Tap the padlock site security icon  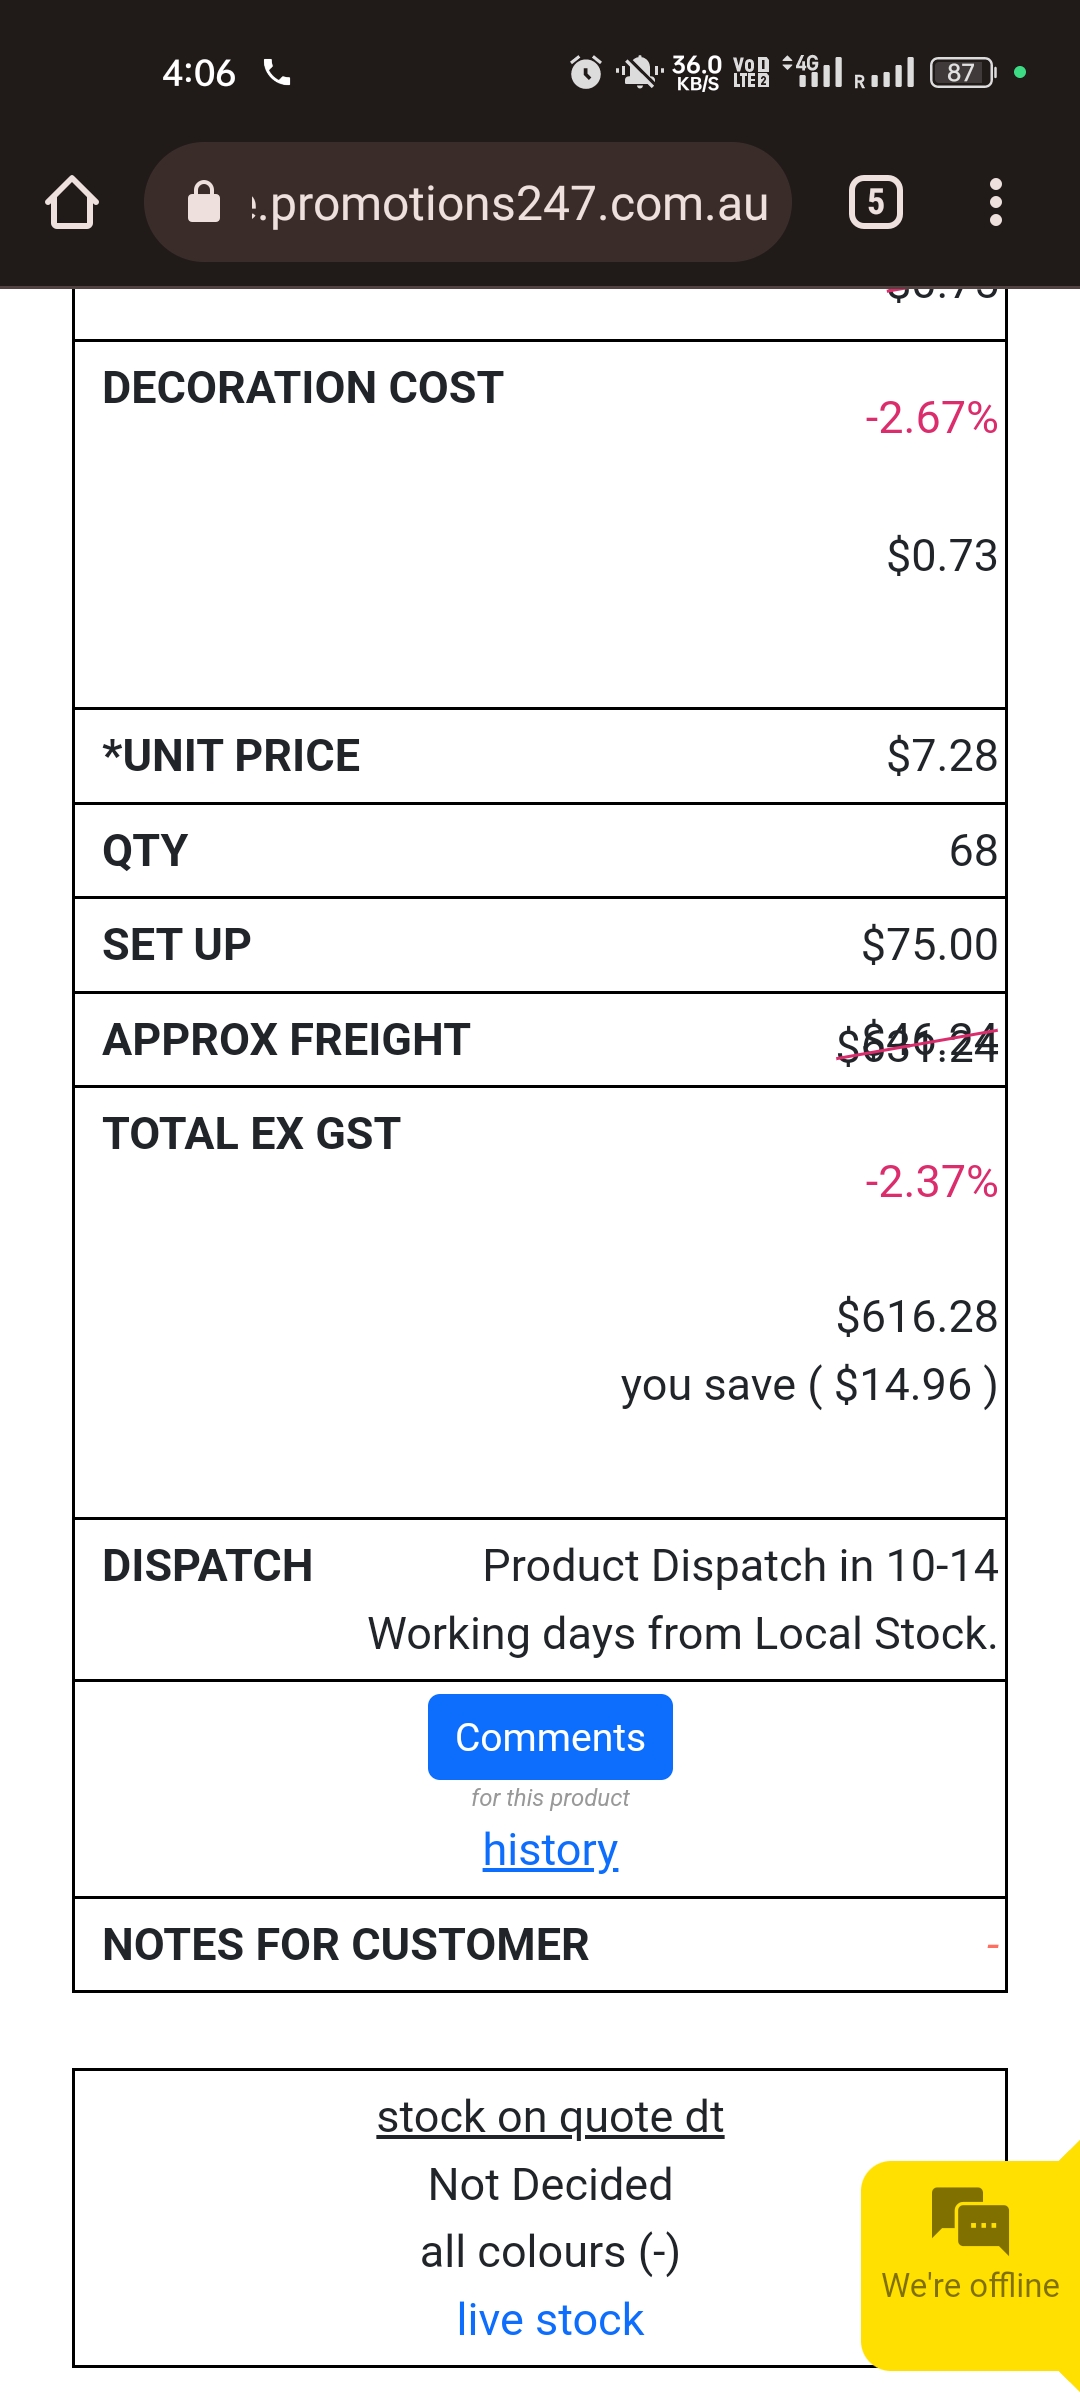(204, 202)
